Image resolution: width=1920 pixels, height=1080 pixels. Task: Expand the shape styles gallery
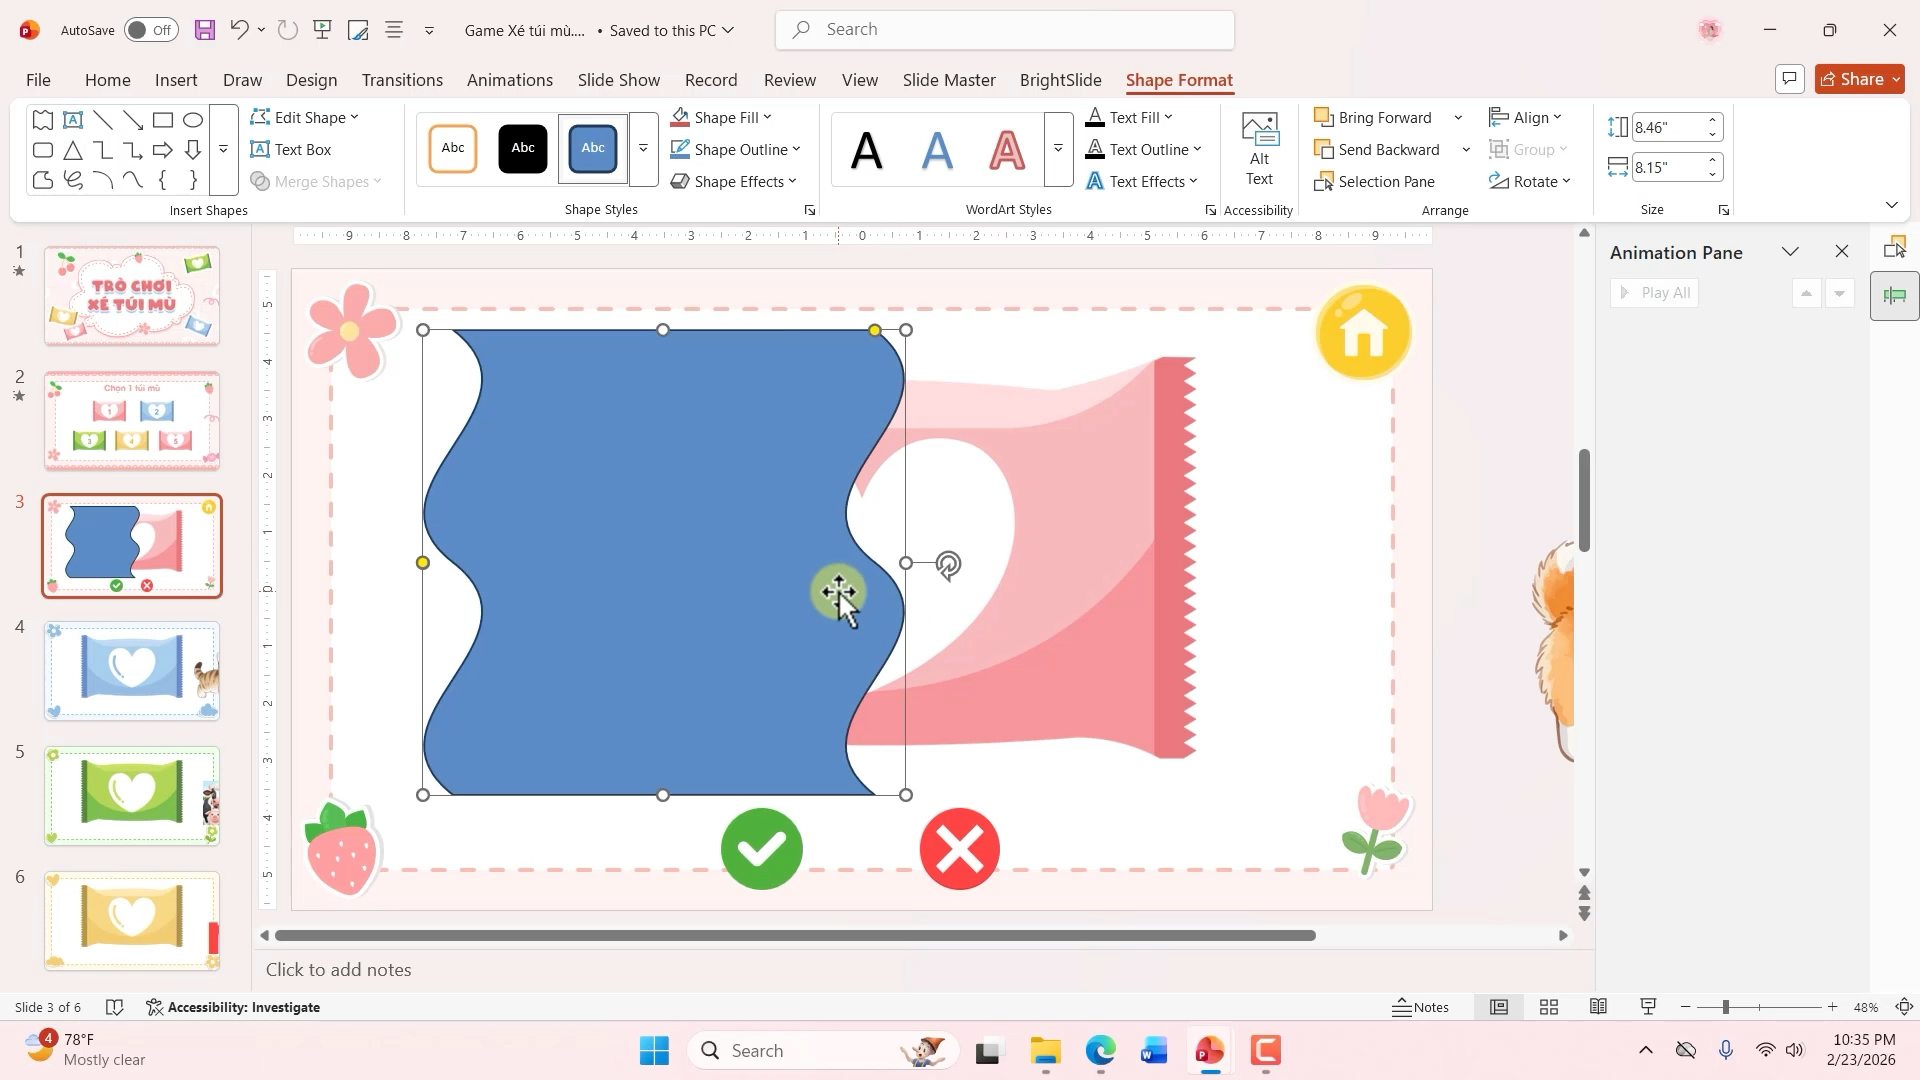coord(644,149)
